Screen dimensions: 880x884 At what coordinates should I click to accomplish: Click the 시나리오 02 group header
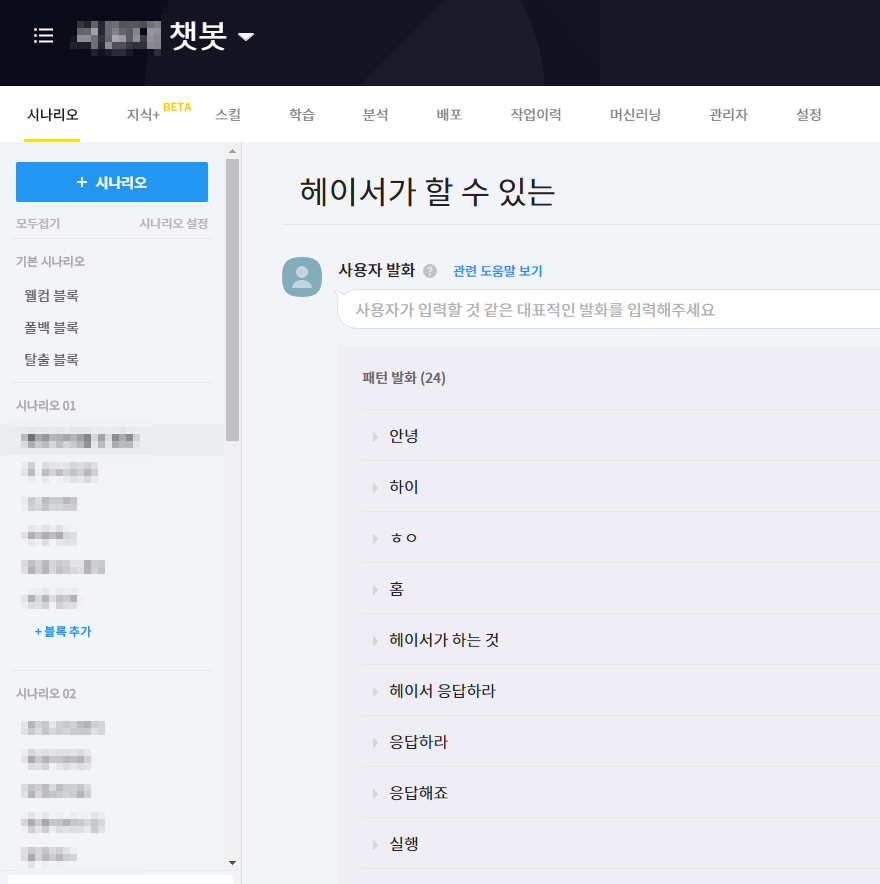(46, 693)
